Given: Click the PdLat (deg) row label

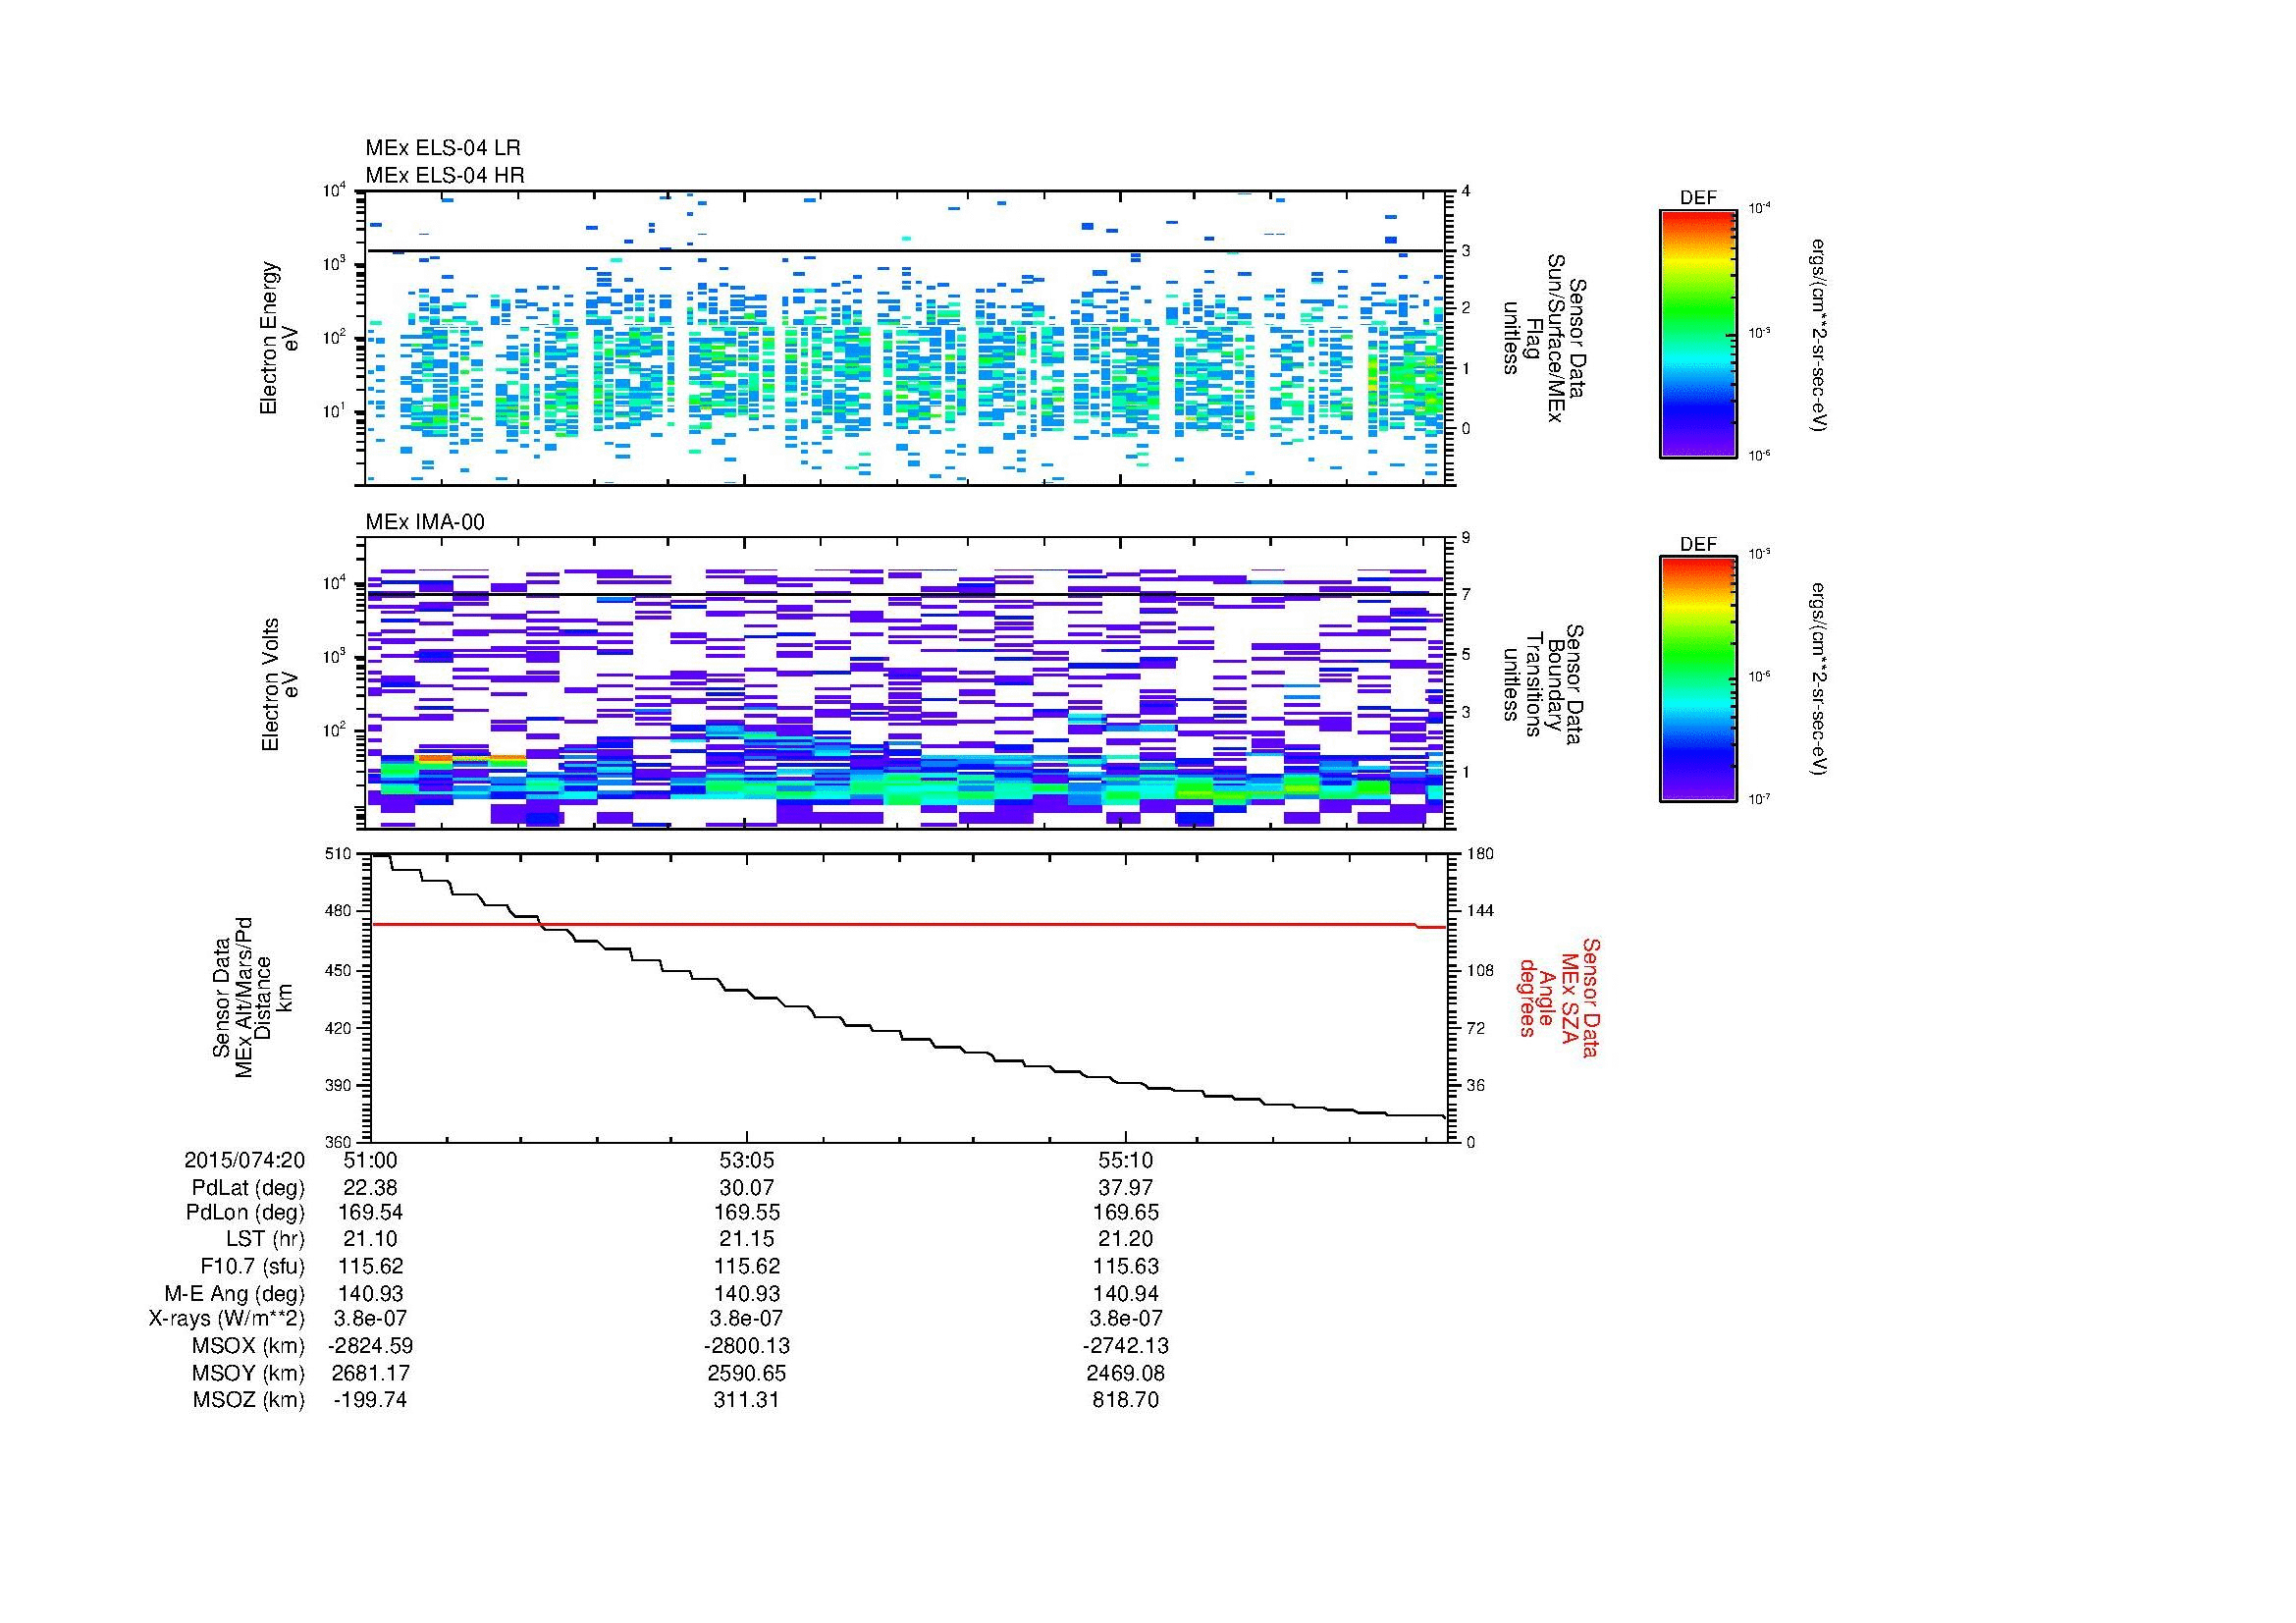Looking at the screenshot, I should pyautogui.click(x=248, y=1188).
